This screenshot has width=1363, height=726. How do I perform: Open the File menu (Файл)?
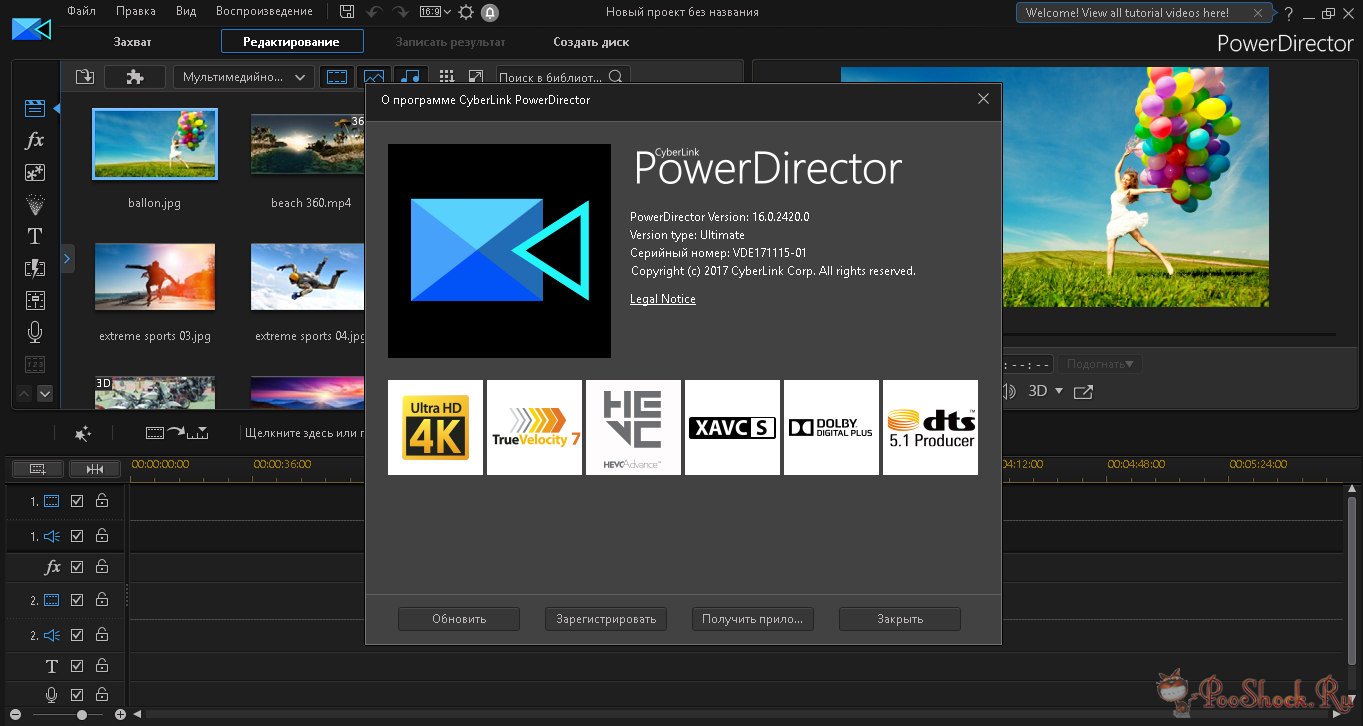(82, 12)
